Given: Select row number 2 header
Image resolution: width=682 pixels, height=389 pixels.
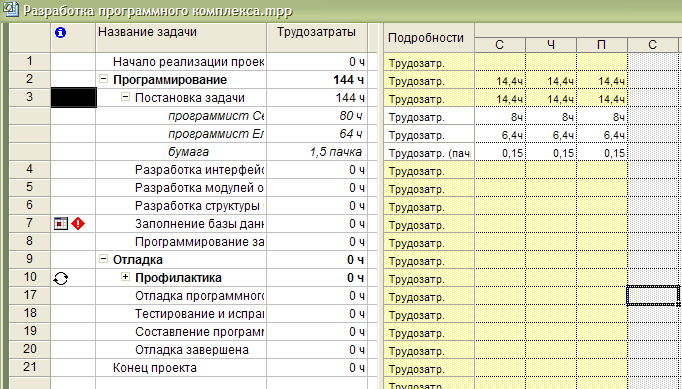Looking at the screenshot, I should [x=30, y=80].
